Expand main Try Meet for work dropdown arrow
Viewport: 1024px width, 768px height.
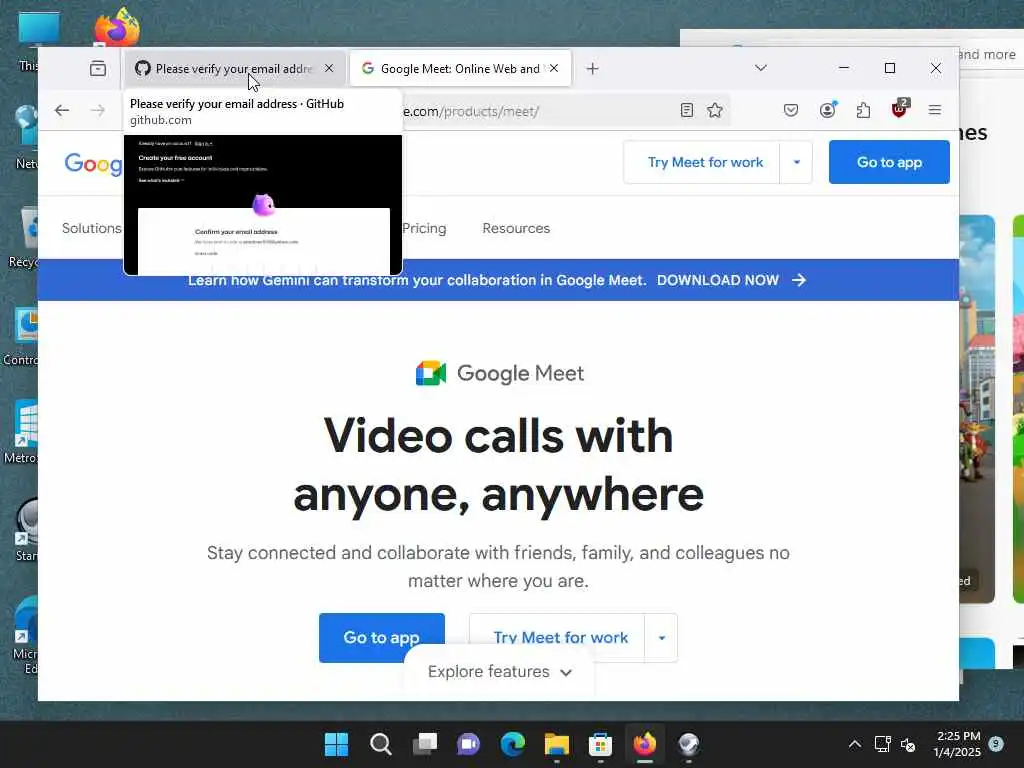(662, 637)
